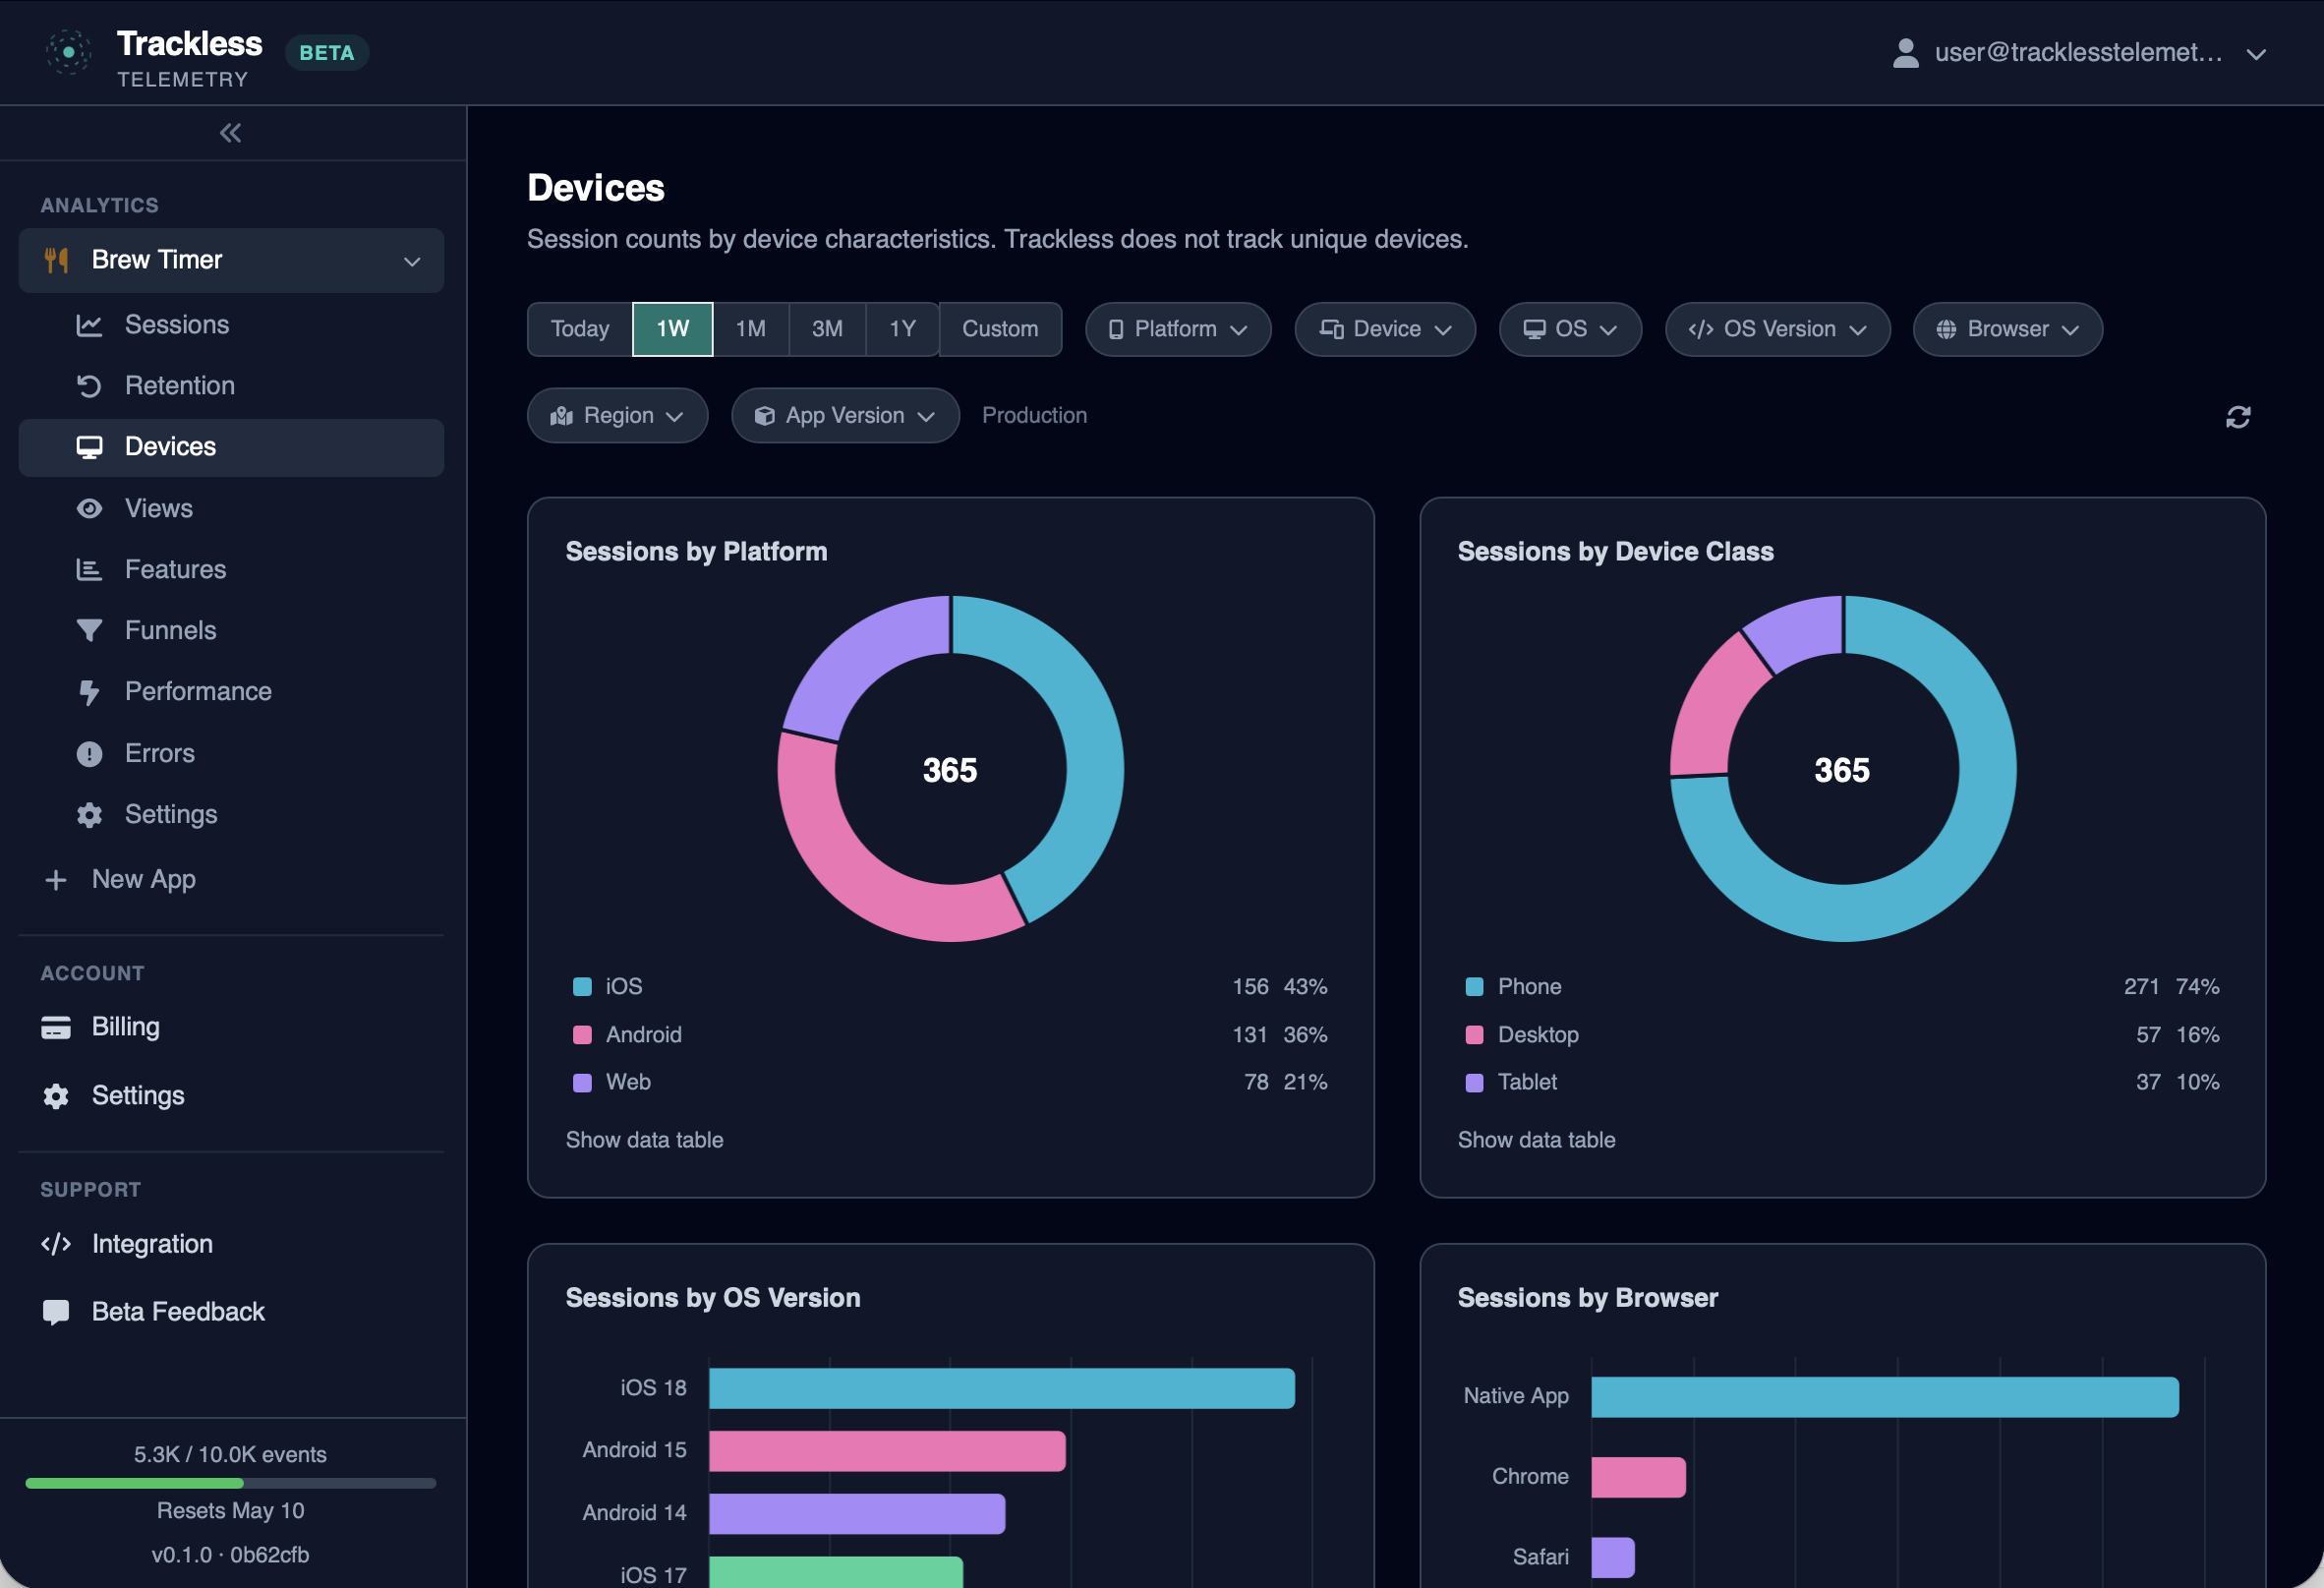
Task: Open the Billing page
Action: tap(231, 1027)
